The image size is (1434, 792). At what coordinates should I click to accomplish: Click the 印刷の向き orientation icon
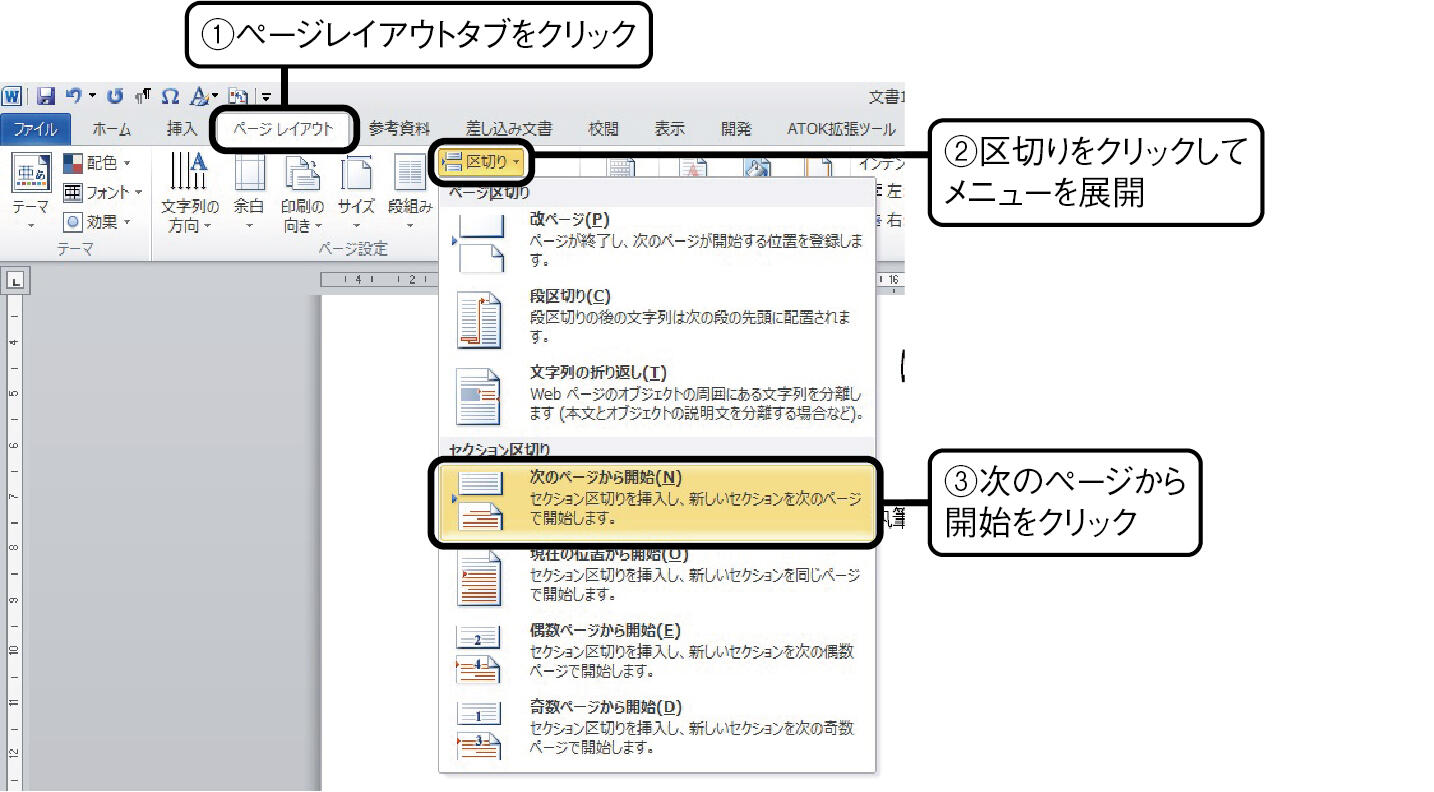pyautogui.click(x=302, y=192)
